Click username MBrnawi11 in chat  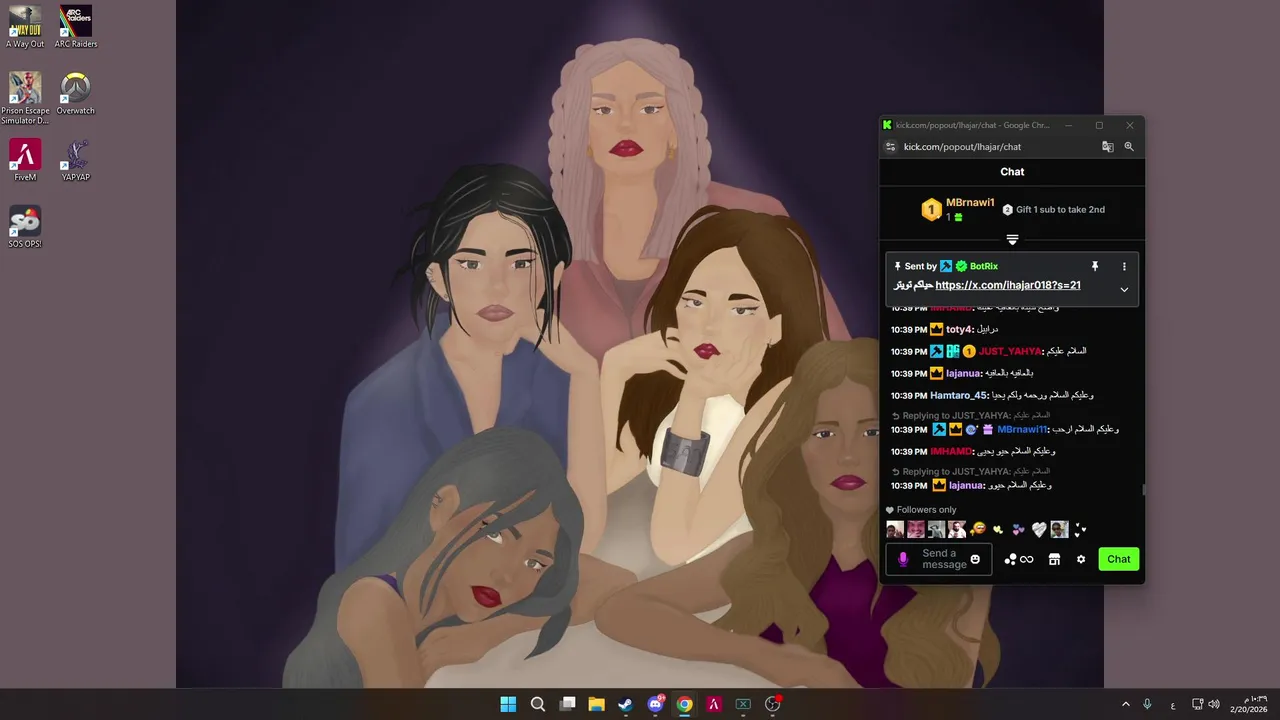pyautogui.click(x=1023, y=429)
